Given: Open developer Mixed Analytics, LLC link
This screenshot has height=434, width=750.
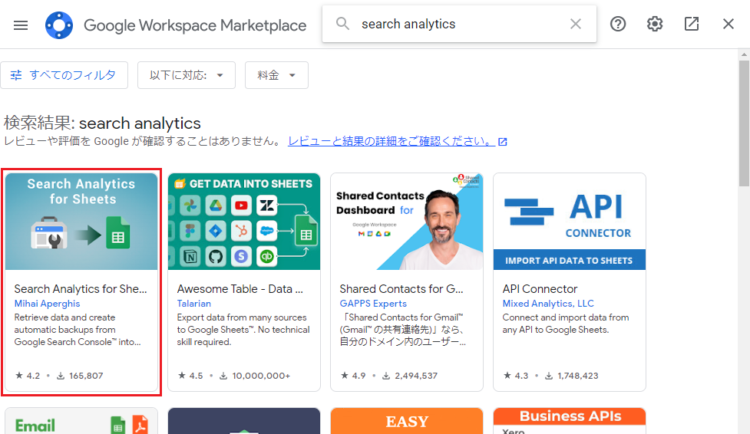Looking at the screenshot, I should (548, 304).
